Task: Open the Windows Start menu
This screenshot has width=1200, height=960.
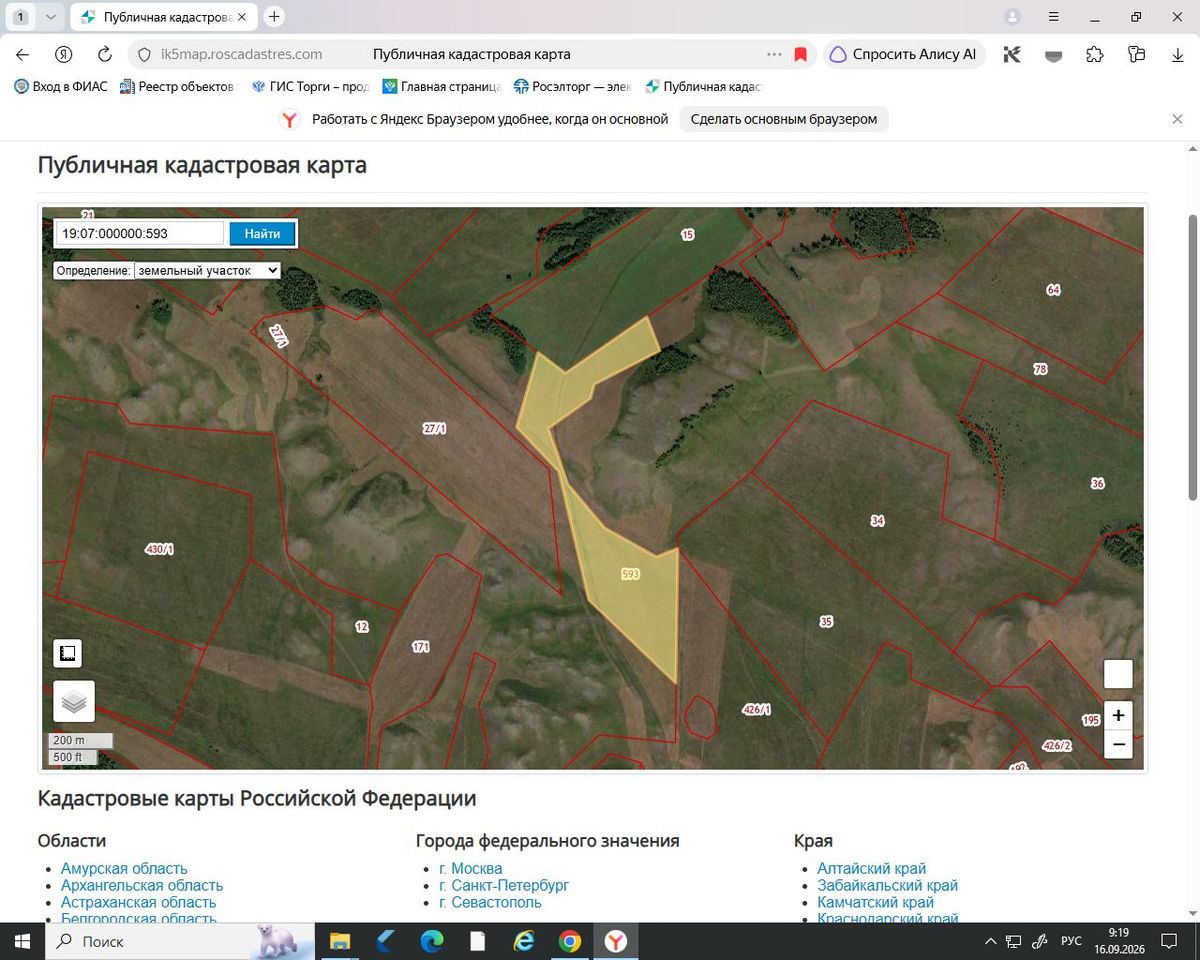Action: coord(22,941)
